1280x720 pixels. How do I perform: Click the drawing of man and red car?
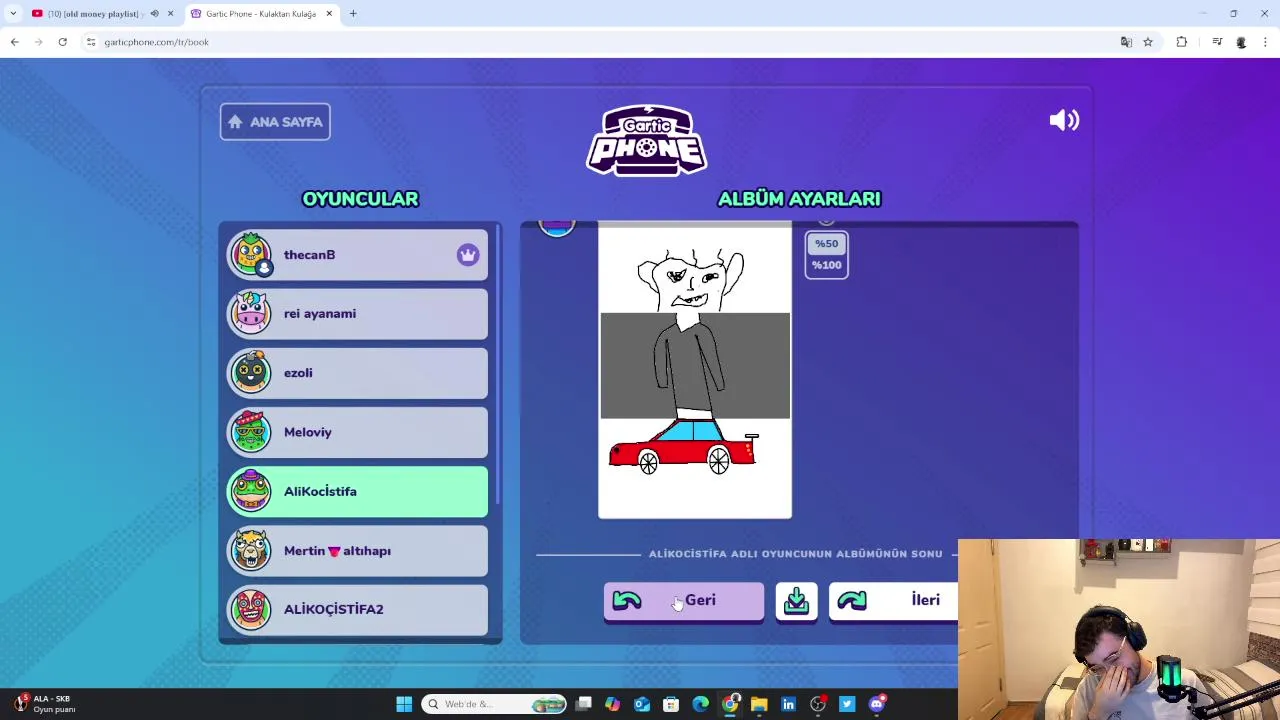click(x=695, y=372)
